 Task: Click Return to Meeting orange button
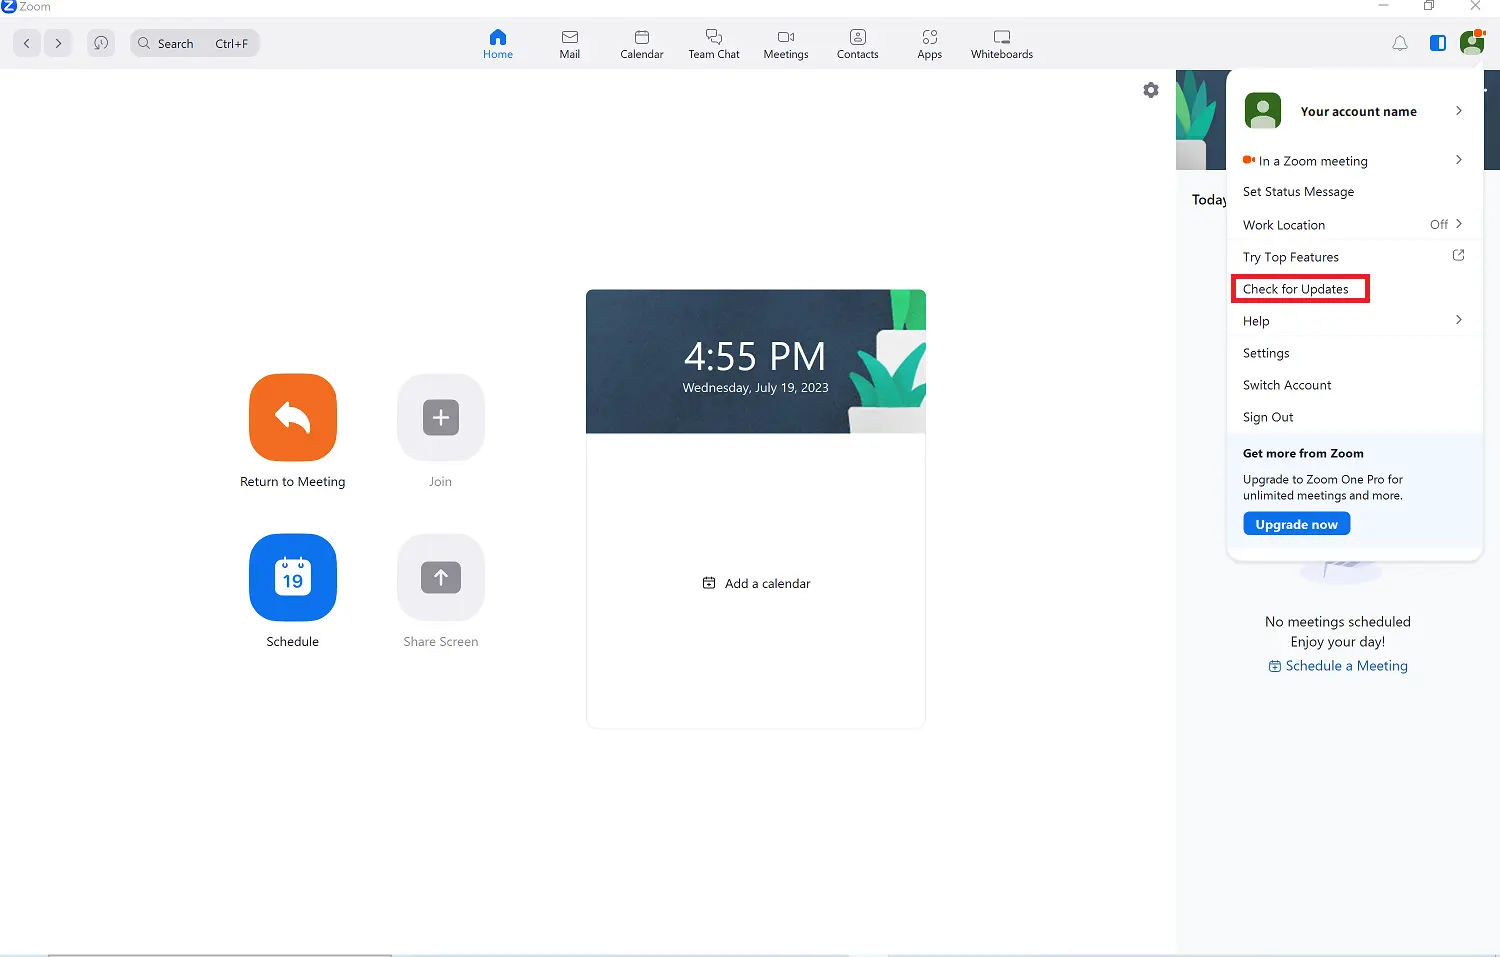point(293,417)
